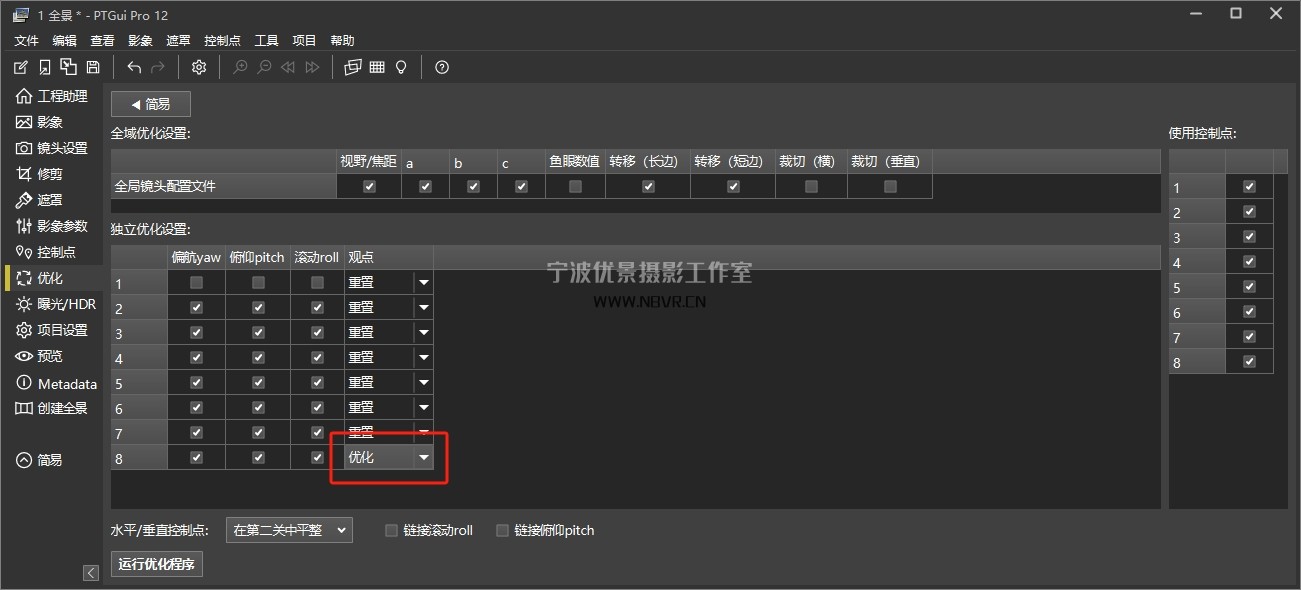Click the save project floppy icon

93,67
